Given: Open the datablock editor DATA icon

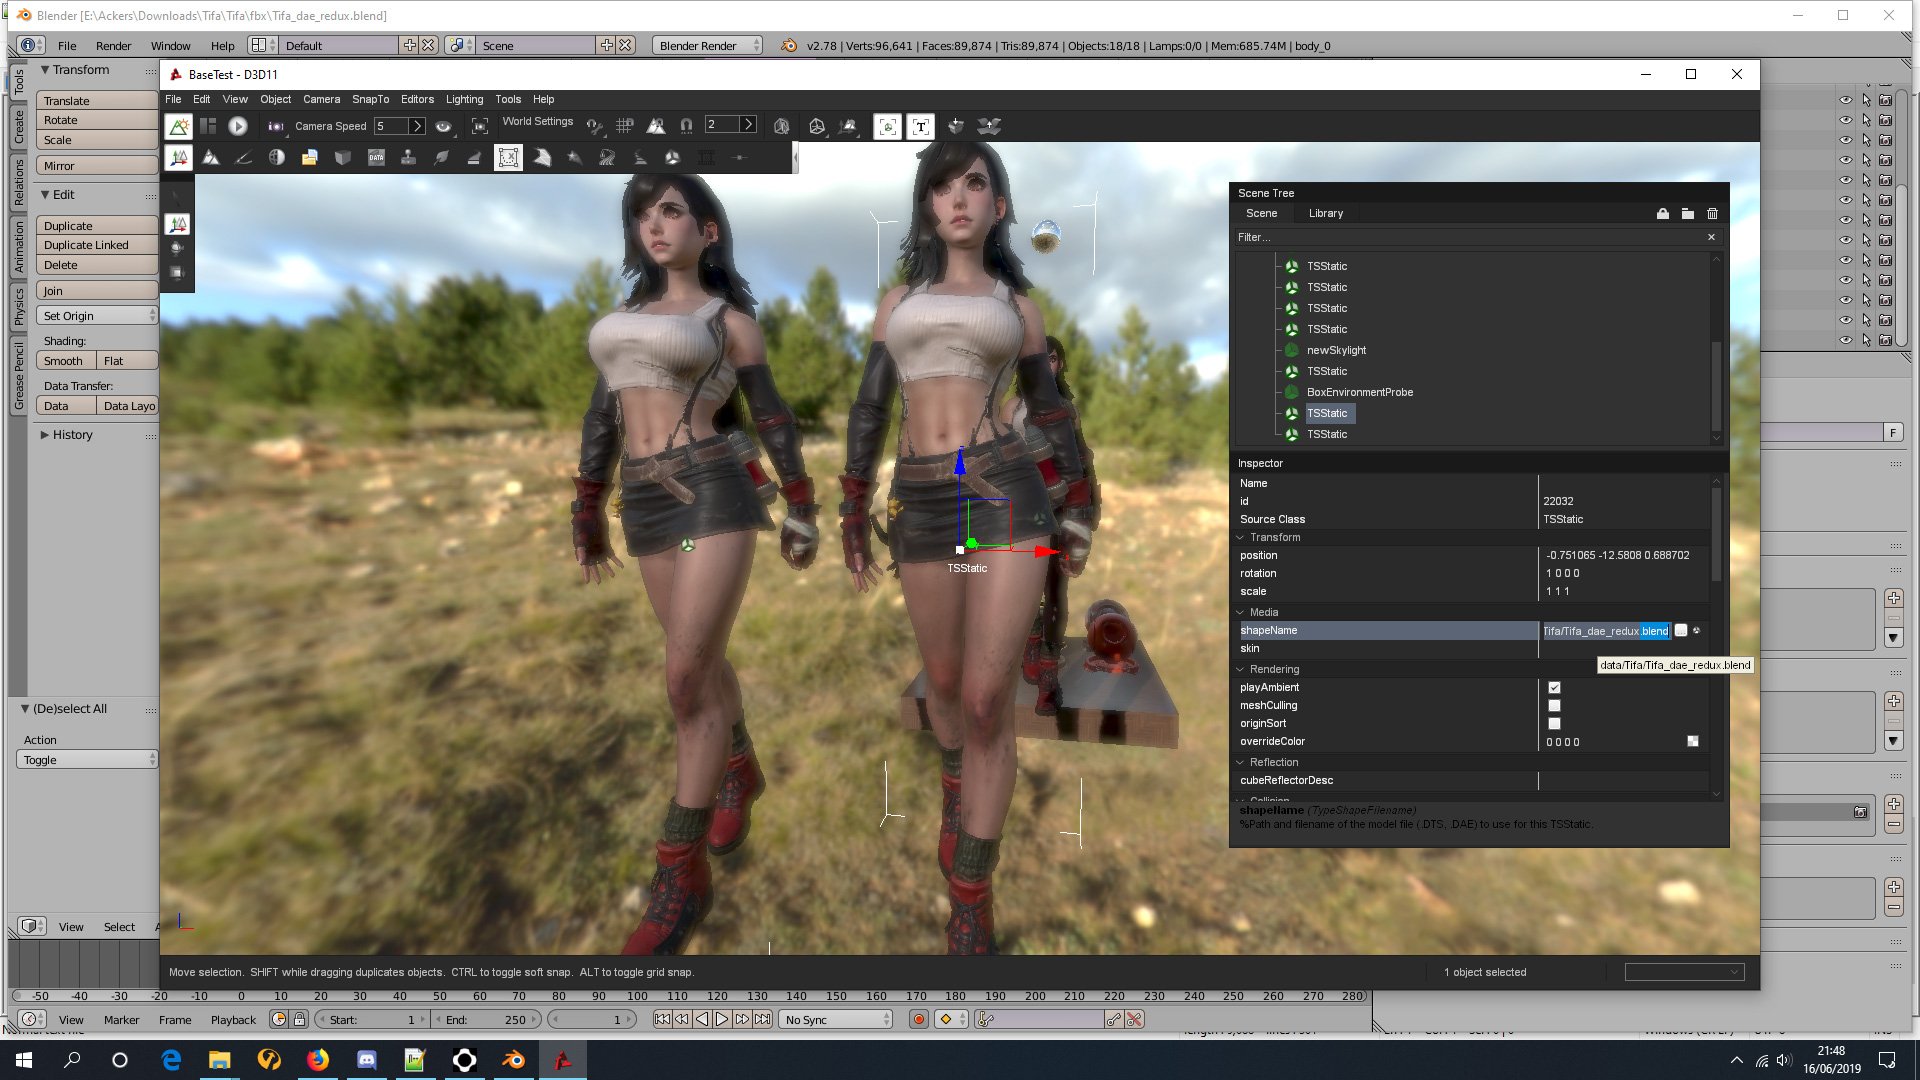Looking at the screenshot, I should point(376,158).
